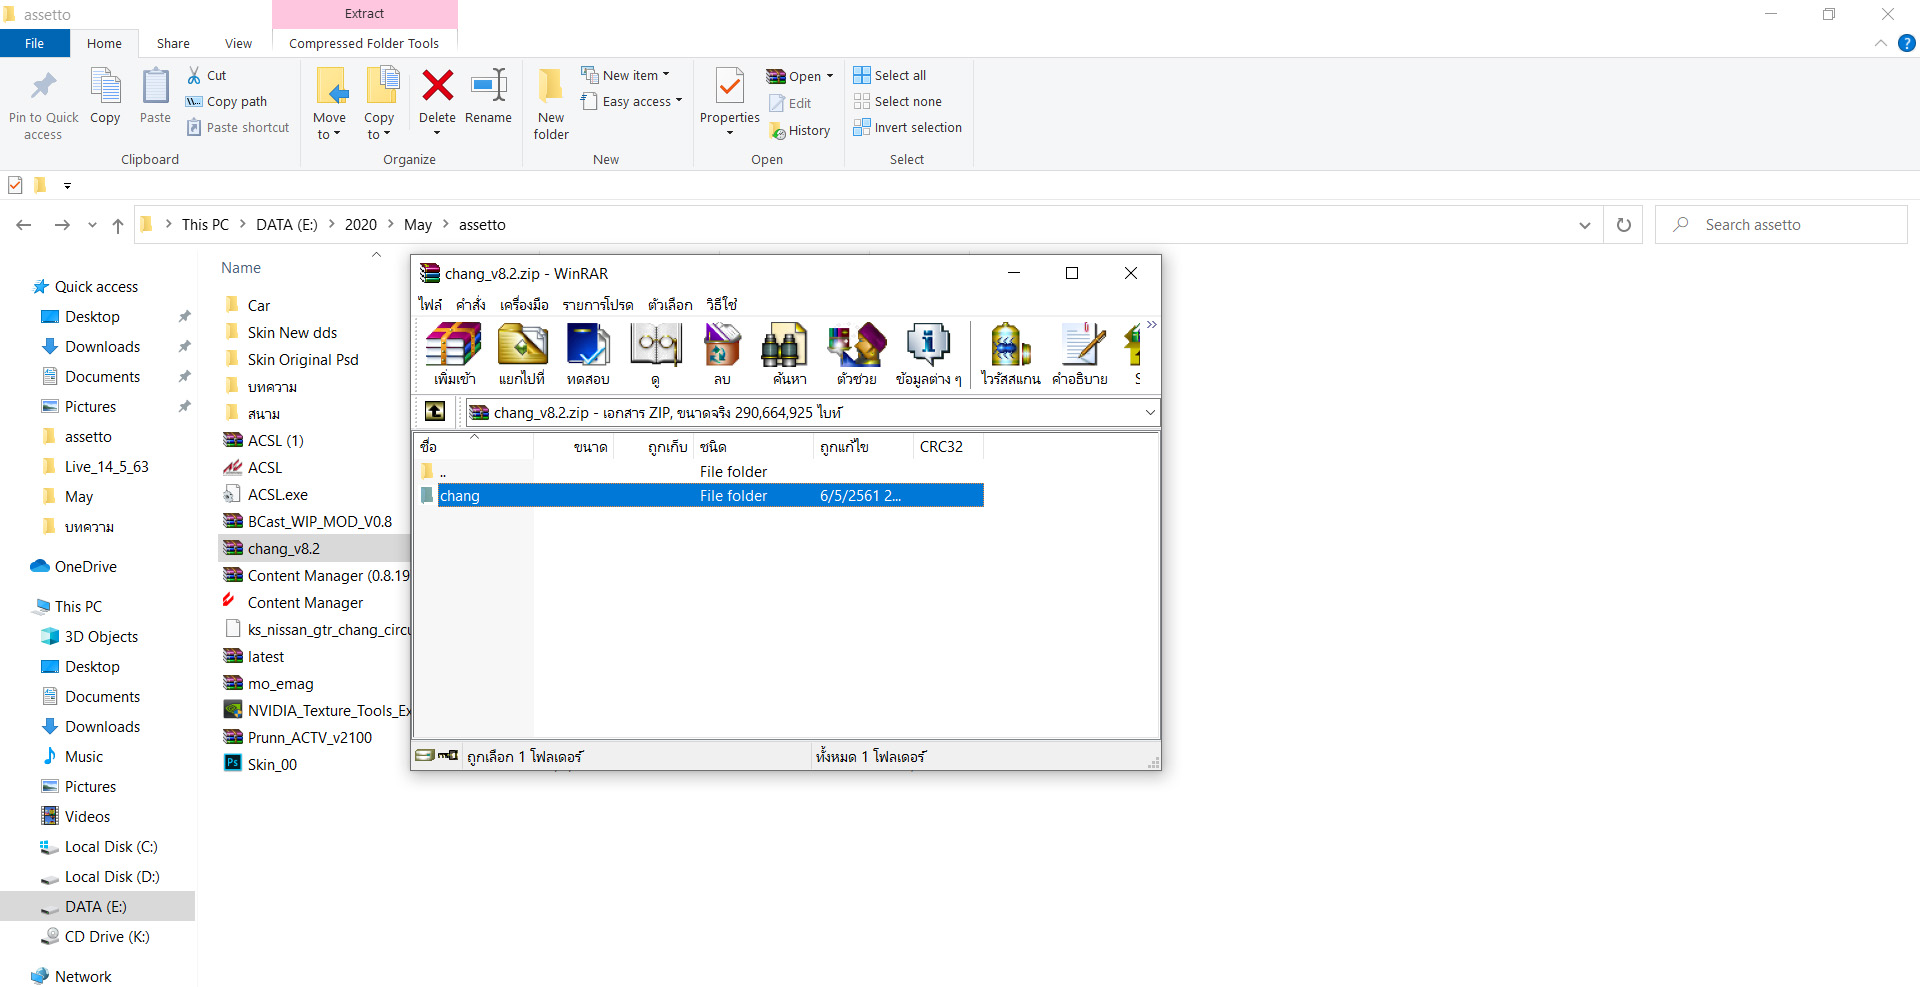
Task: Open the Easy access dropdown
Action: (632, 101)
